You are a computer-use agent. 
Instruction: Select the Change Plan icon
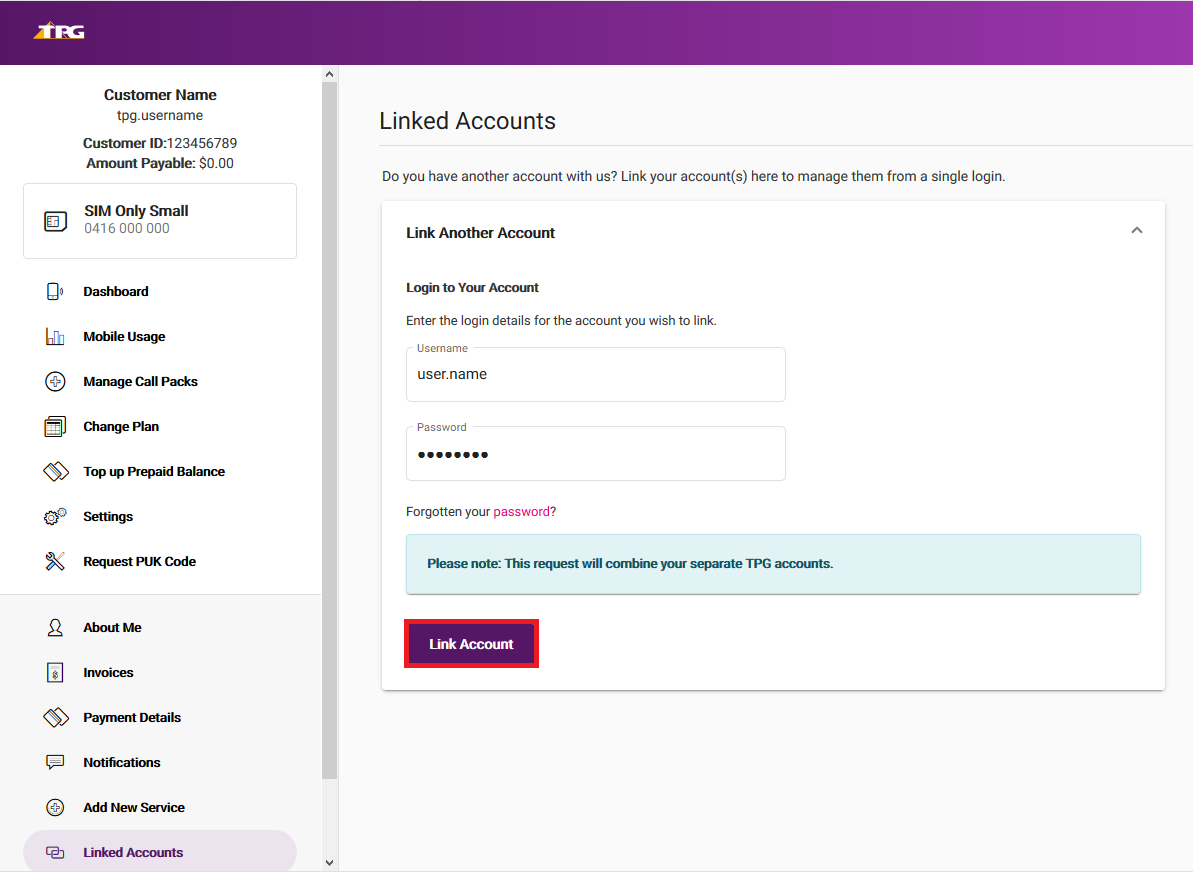point(57,426)
